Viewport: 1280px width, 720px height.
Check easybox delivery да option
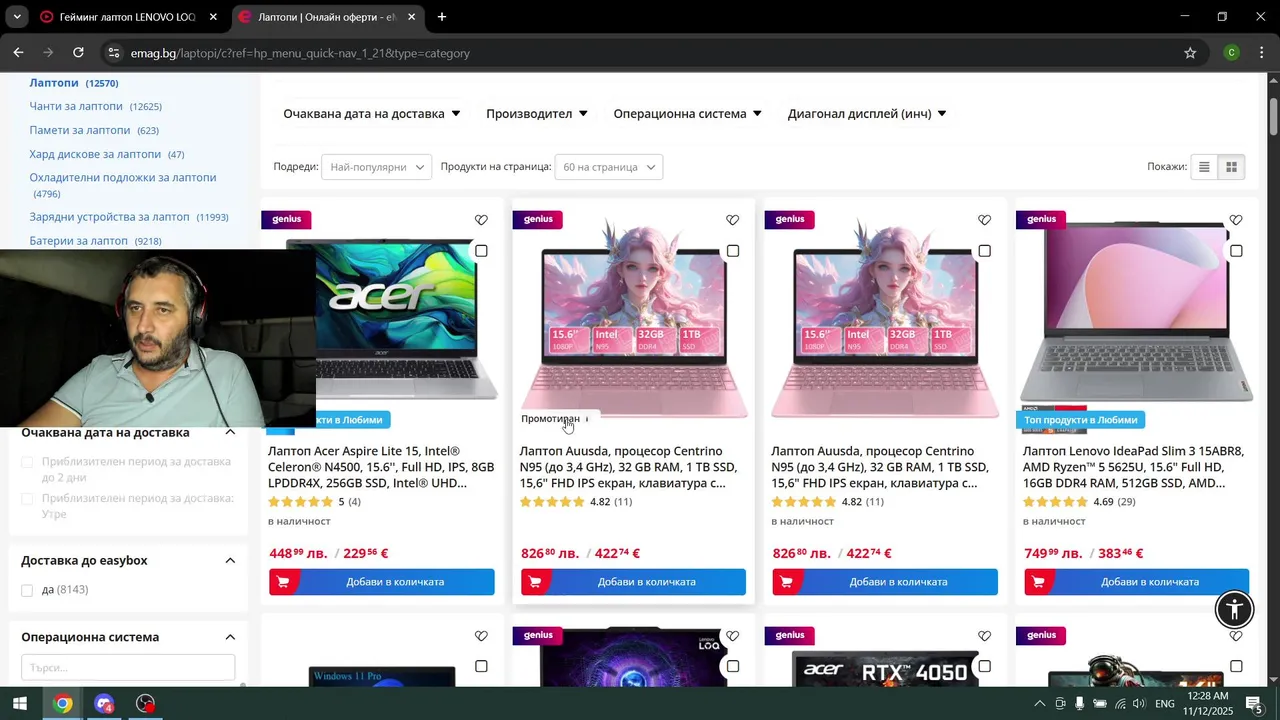tap(28, 590)
